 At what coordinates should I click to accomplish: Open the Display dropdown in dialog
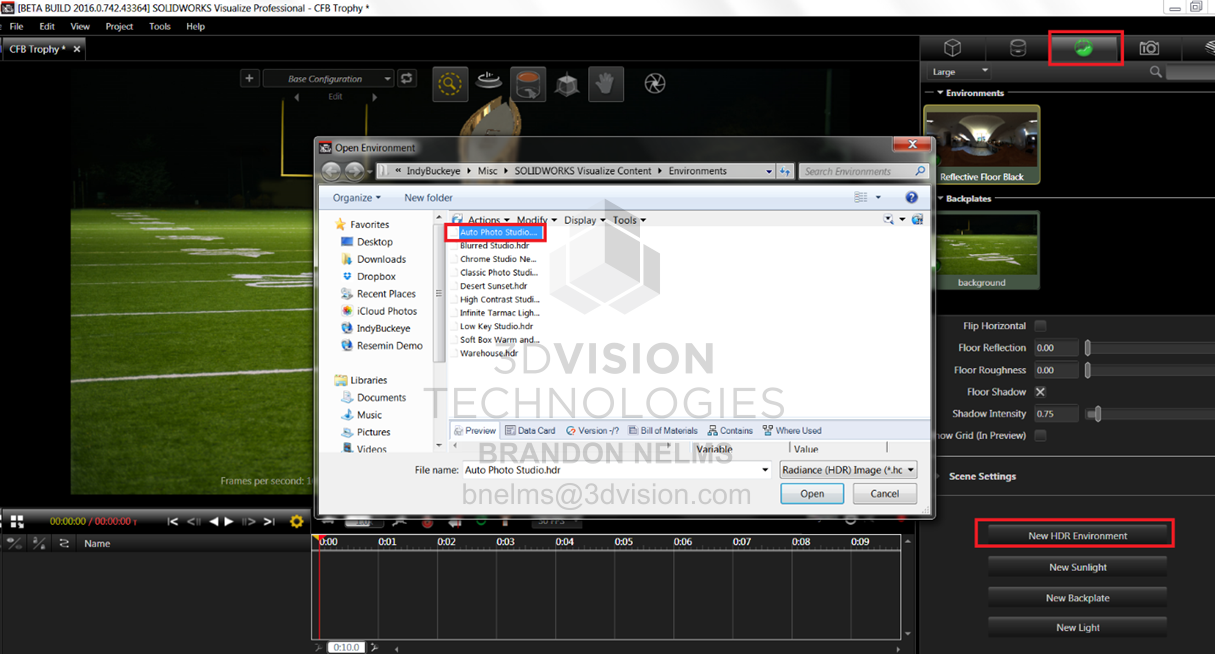pos(584,220)
